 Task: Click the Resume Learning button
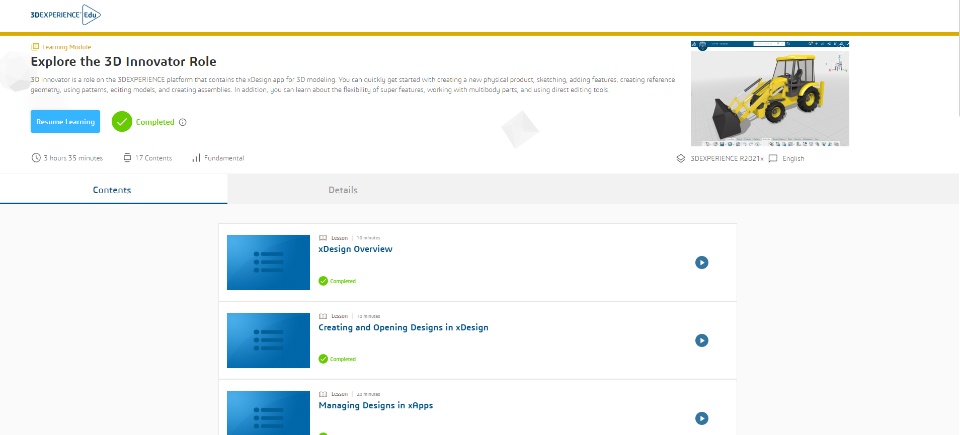(x=66, y=122)
